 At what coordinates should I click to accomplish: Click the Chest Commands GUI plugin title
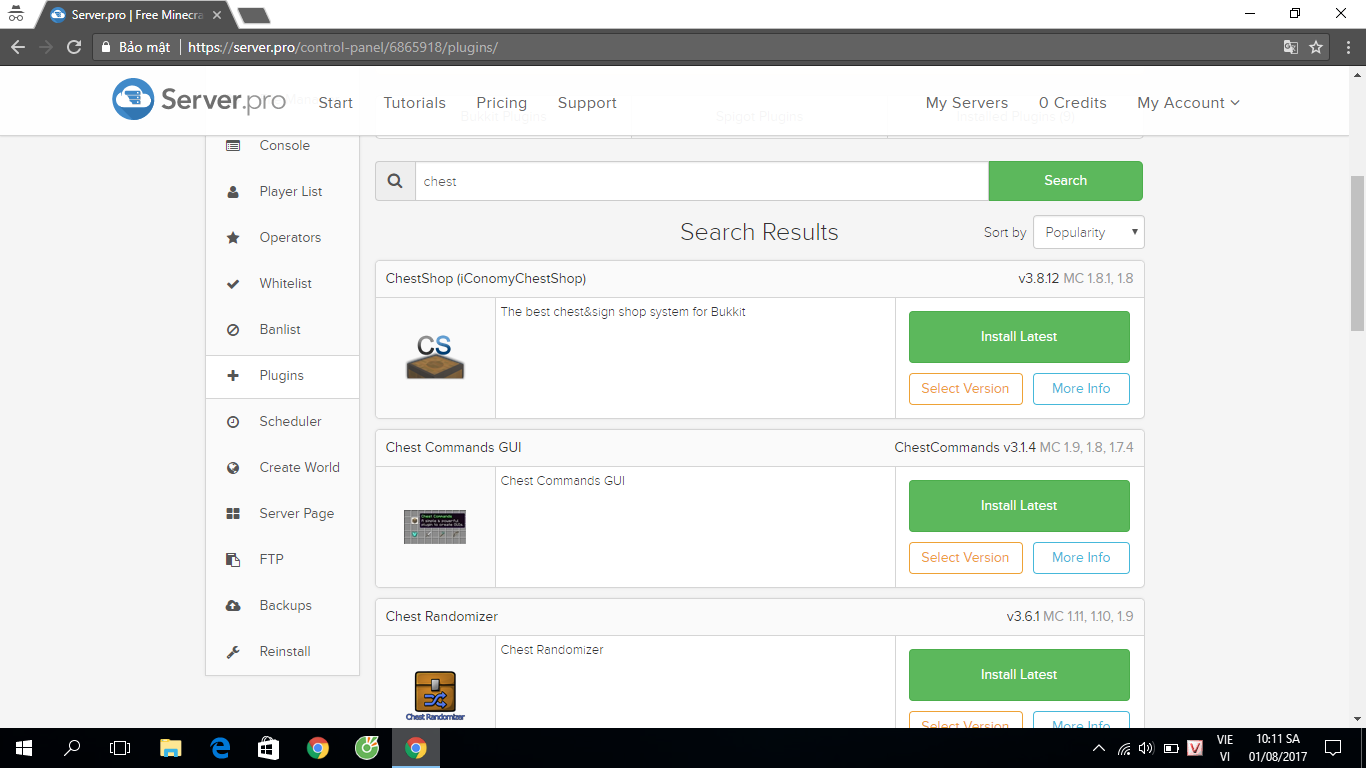coord(454,448)
